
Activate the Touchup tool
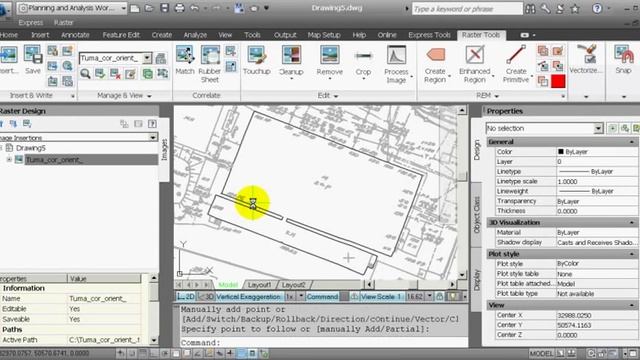click(x=257, y=60)
